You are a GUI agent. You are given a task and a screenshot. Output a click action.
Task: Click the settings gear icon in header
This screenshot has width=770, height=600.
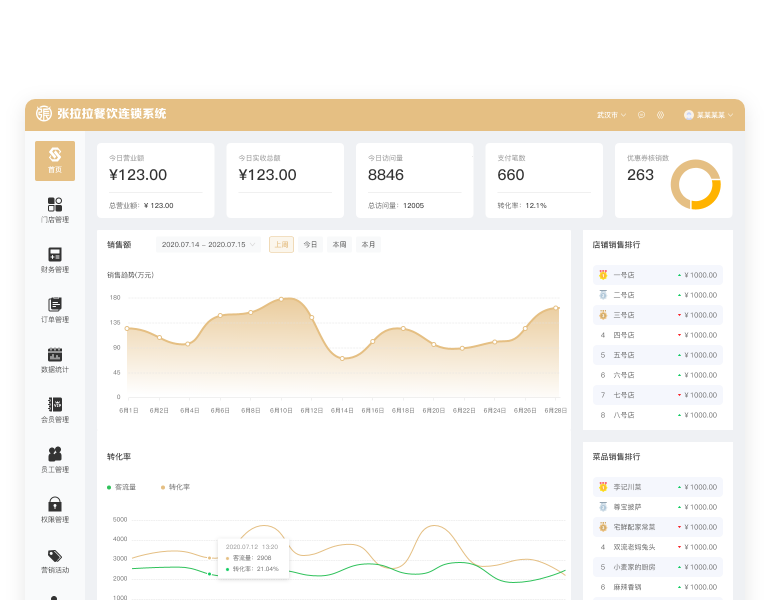point(660,115)
